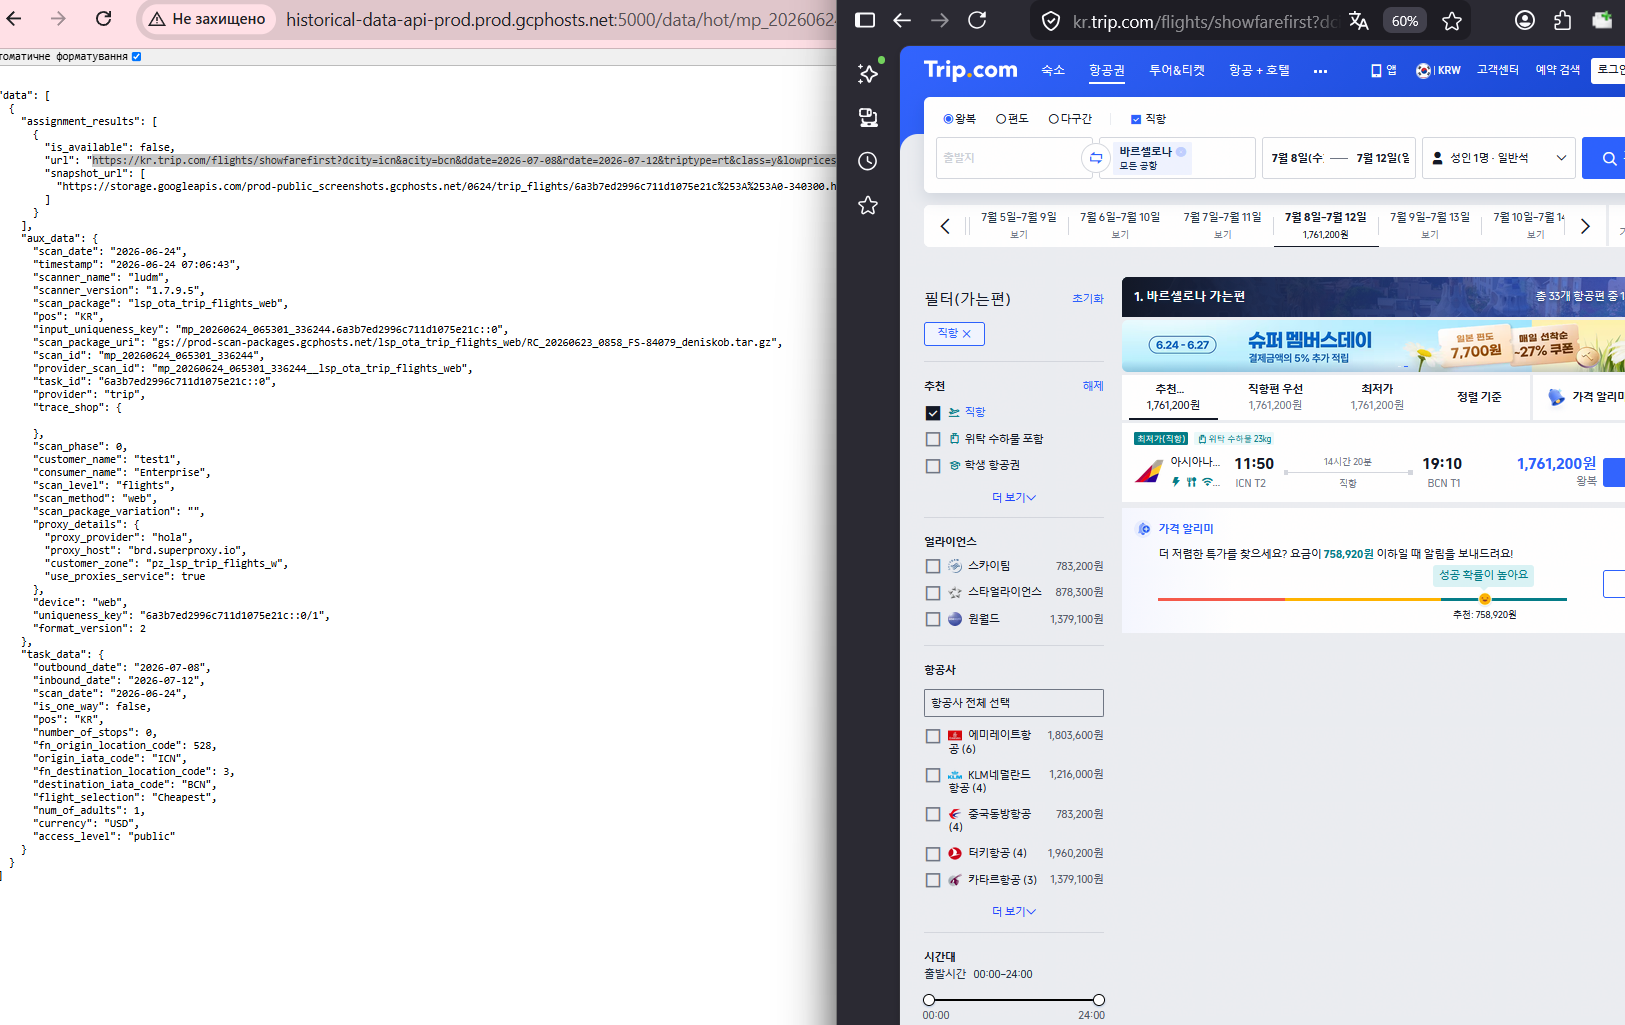Uncheck 직항 in the 추천 filter list
The image size is (1625, 1025).
click(x=933, y=413)
